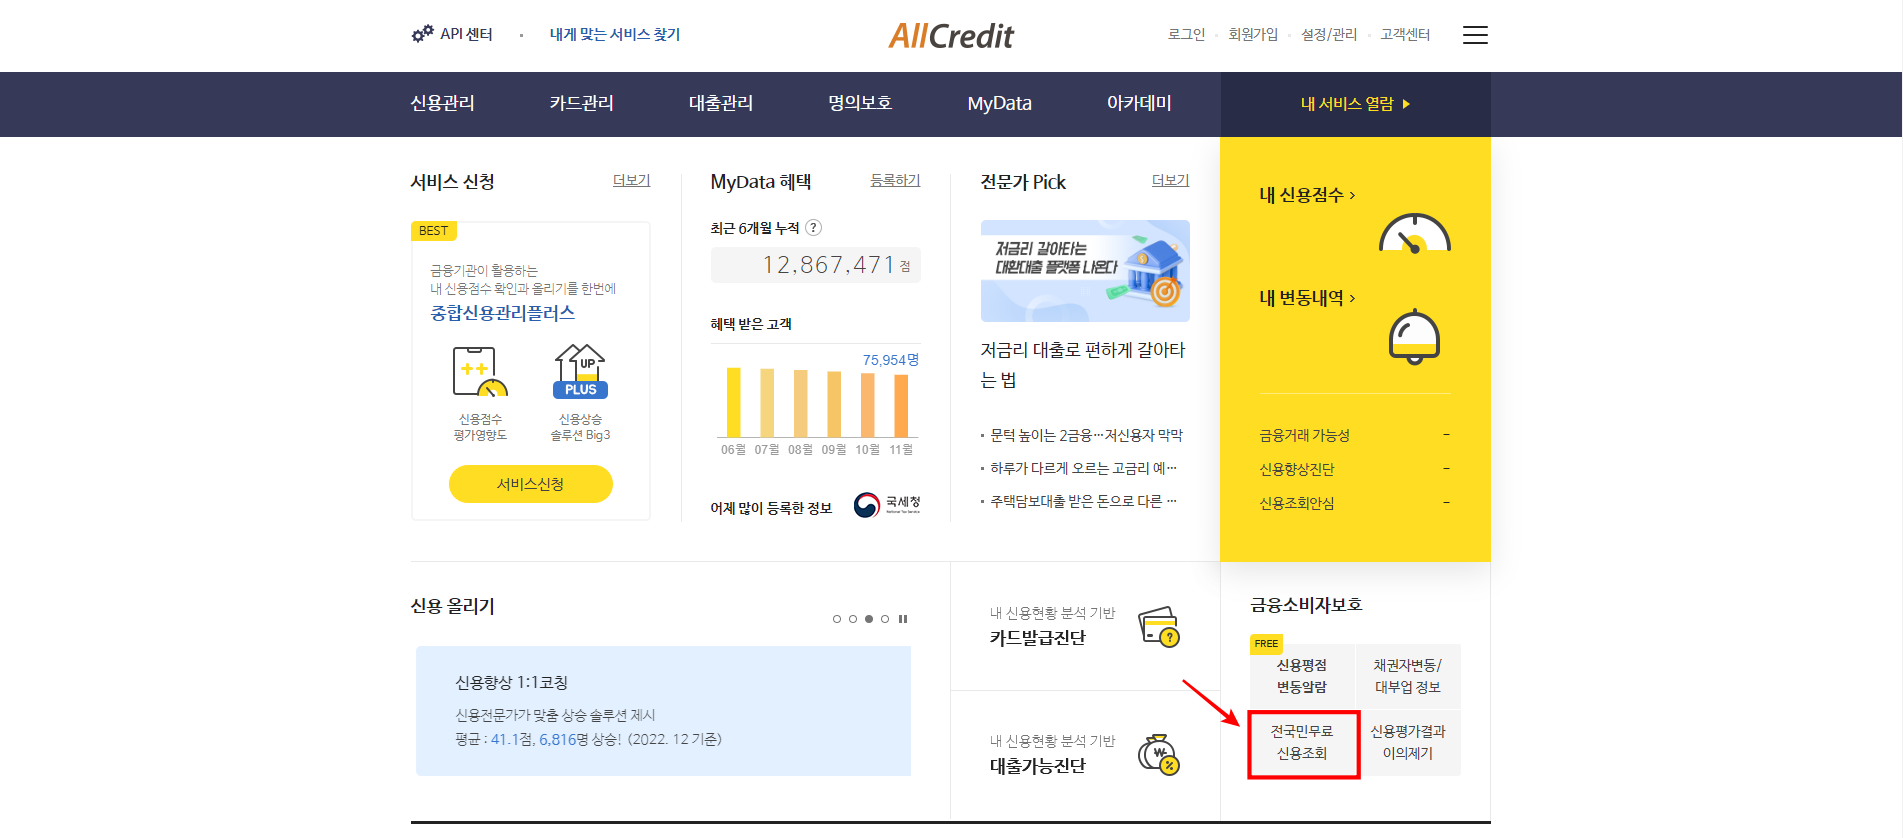Open 고객센터 link
The image size is (1903, 838).
coord(1405,34)
